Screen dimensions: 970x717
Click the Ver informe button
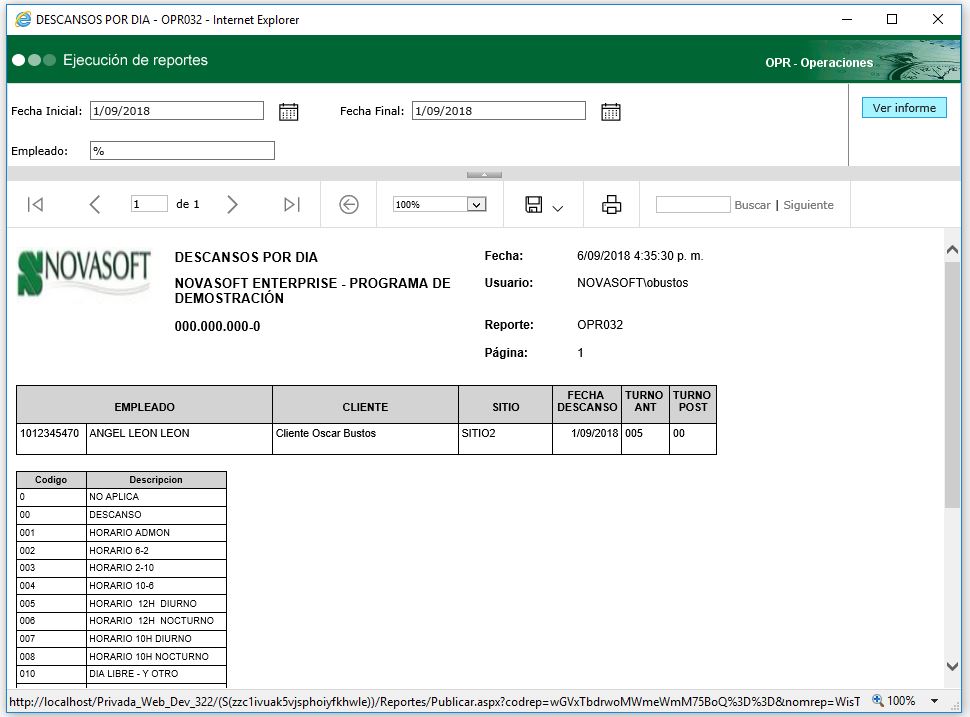pos(904,108)
